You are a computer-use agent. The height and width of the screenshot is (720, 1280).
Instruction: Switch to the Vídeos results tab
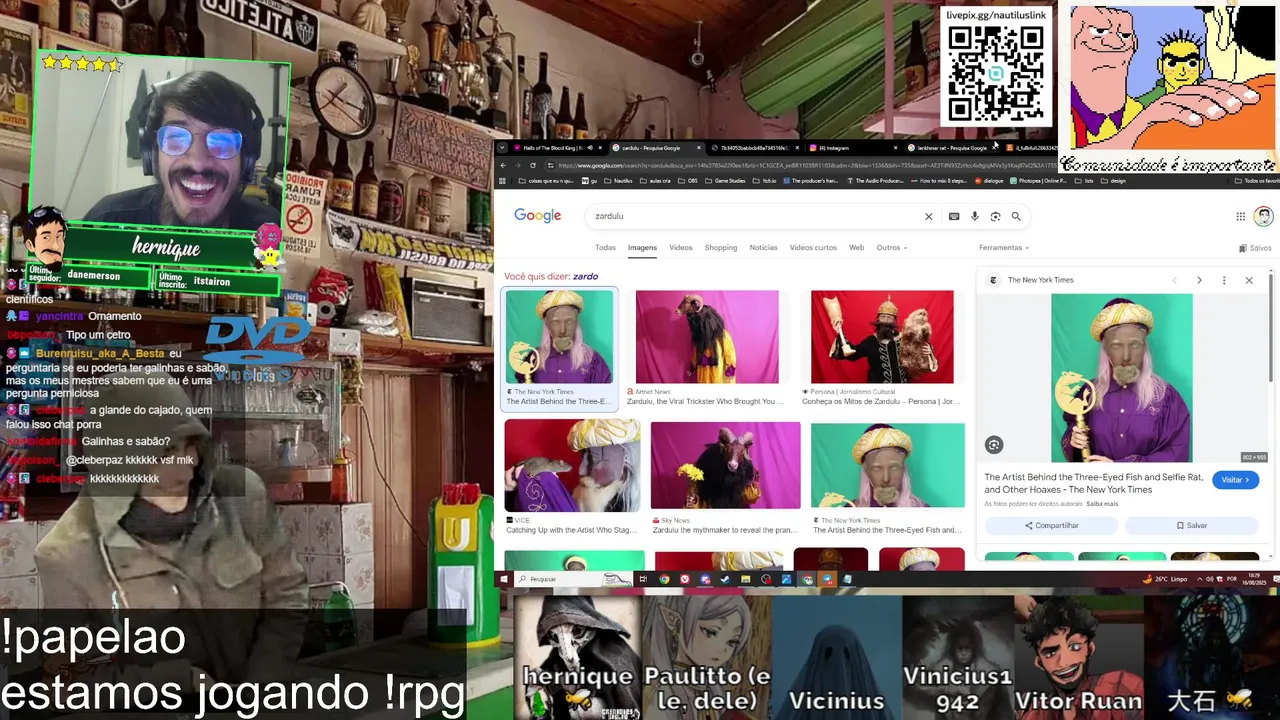coord(681,248)
